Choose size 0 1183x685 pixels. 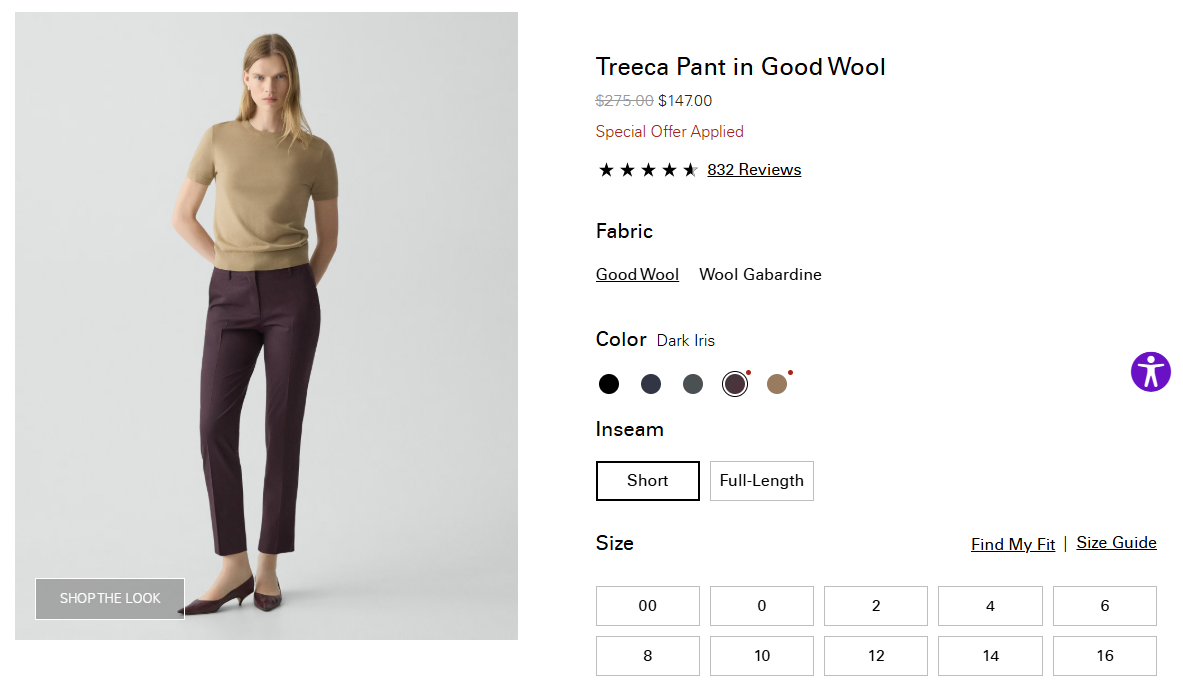tap(762, 606)
